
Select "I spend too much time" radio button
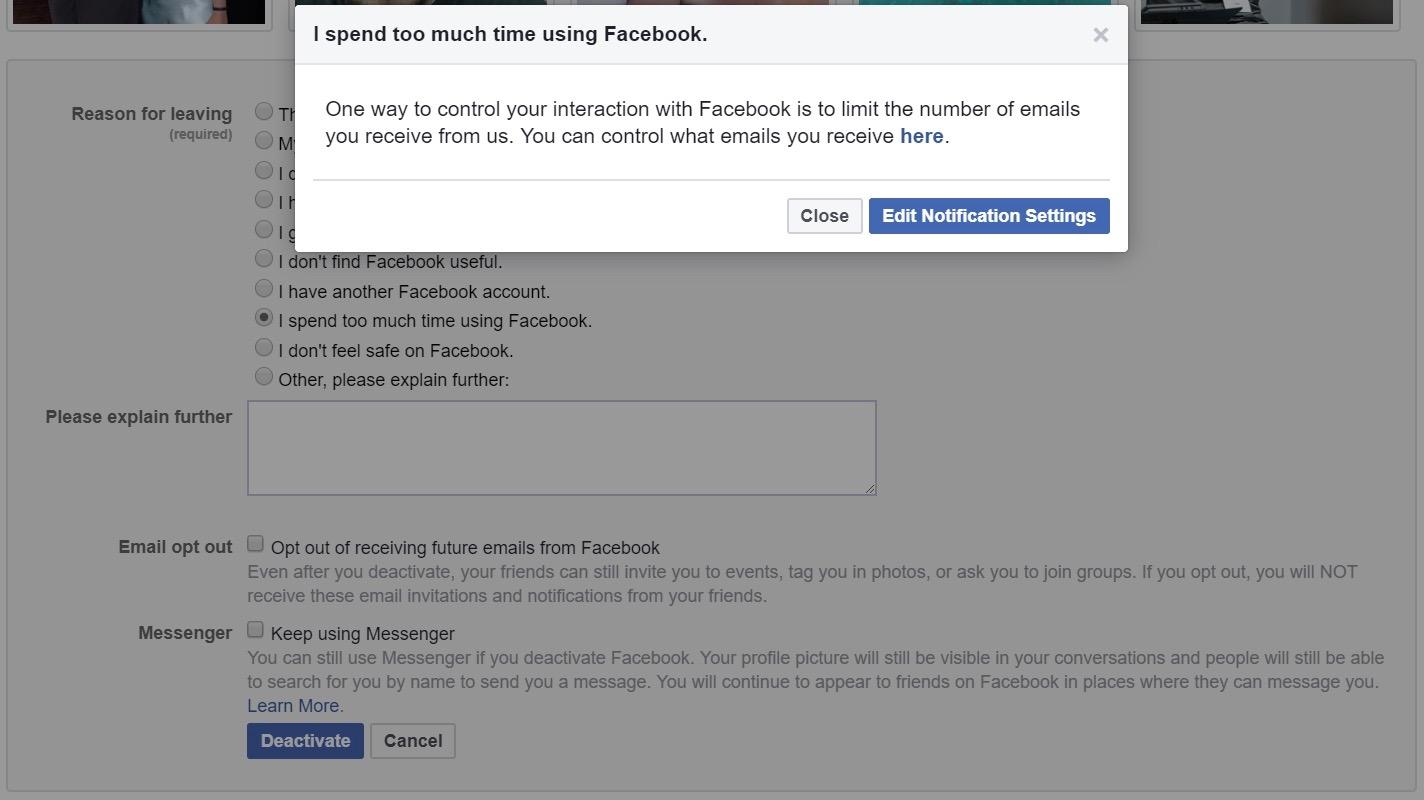264,318
